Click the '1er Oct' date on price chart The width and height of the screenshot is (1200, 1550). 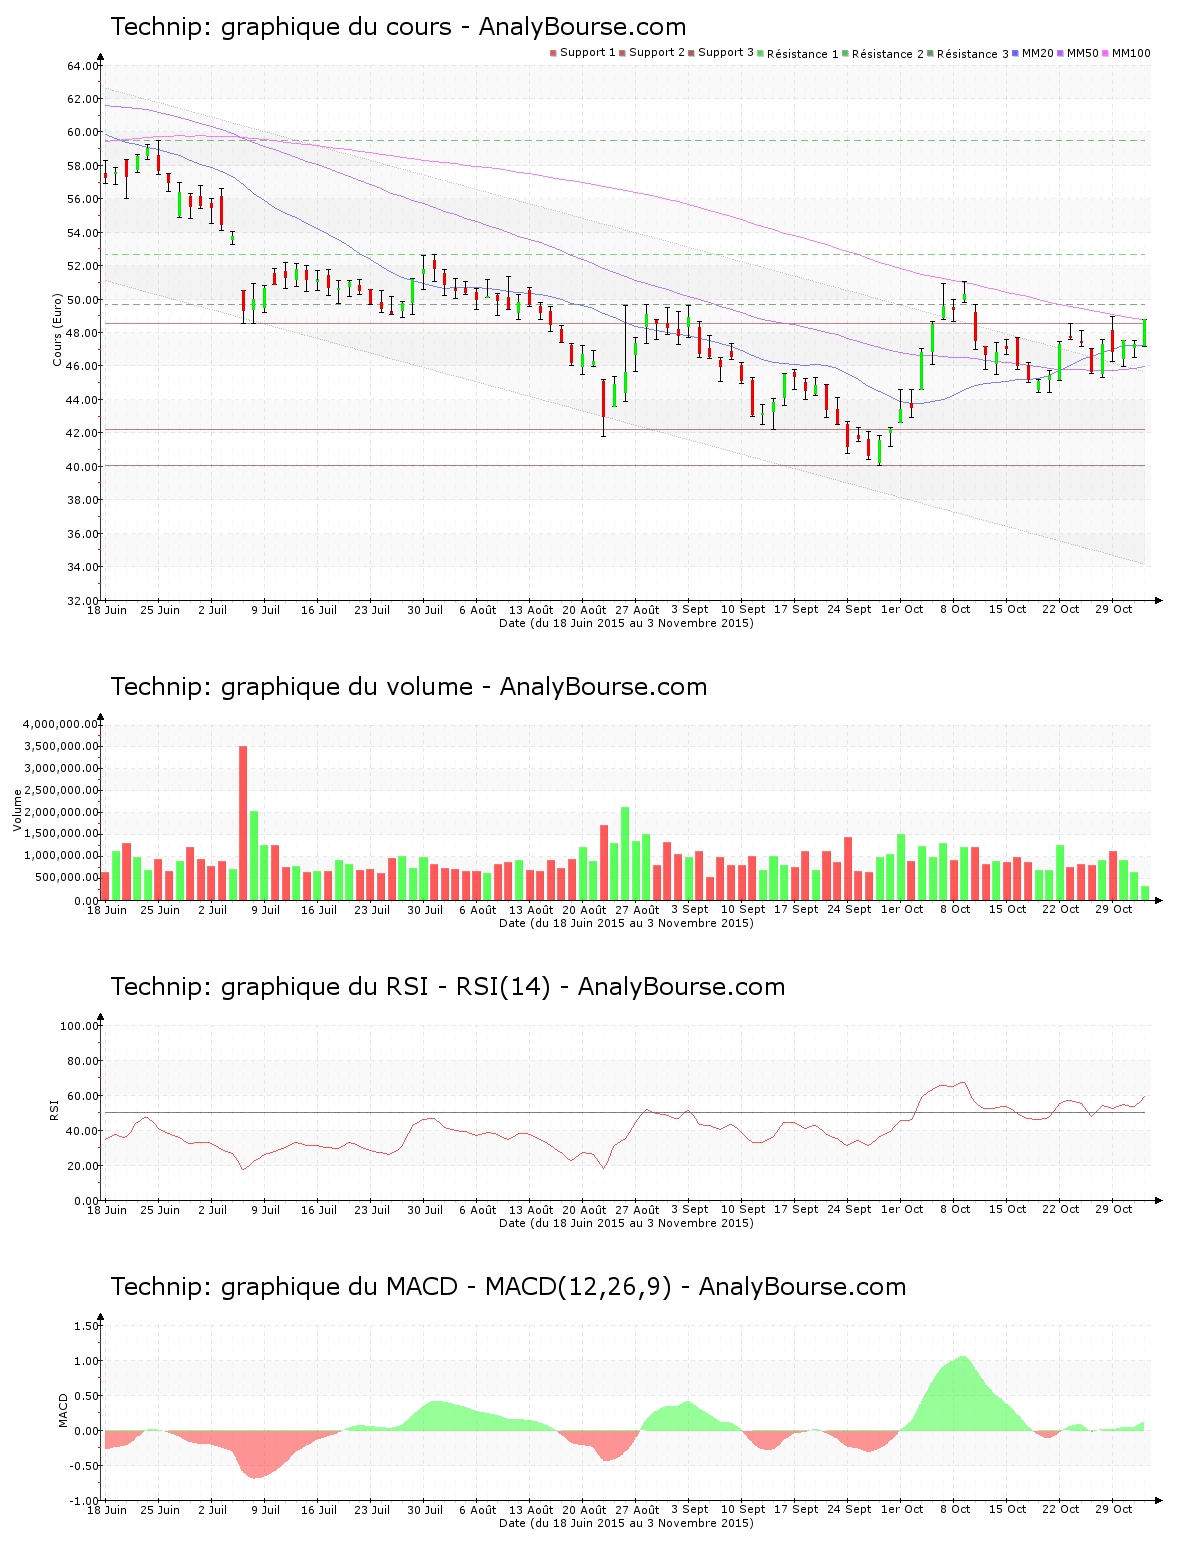[902, 610]
